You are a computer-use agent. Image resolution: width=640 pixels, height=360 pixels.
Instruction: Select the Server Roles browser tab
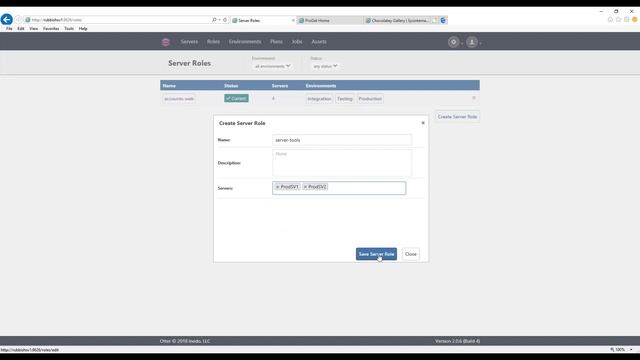click(x=262, y=20)
